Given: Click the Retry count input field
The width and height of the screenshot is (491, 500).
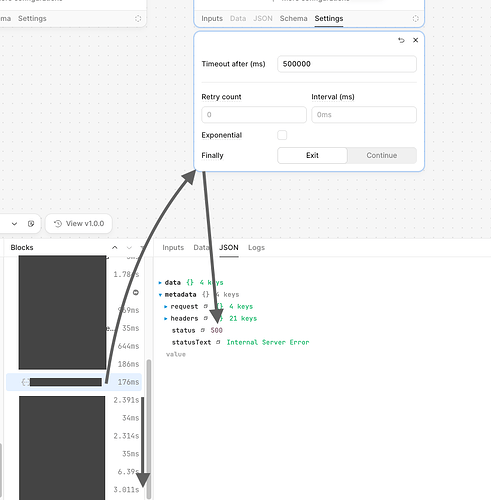Looking at the screenshot, I should pos(254,115).
